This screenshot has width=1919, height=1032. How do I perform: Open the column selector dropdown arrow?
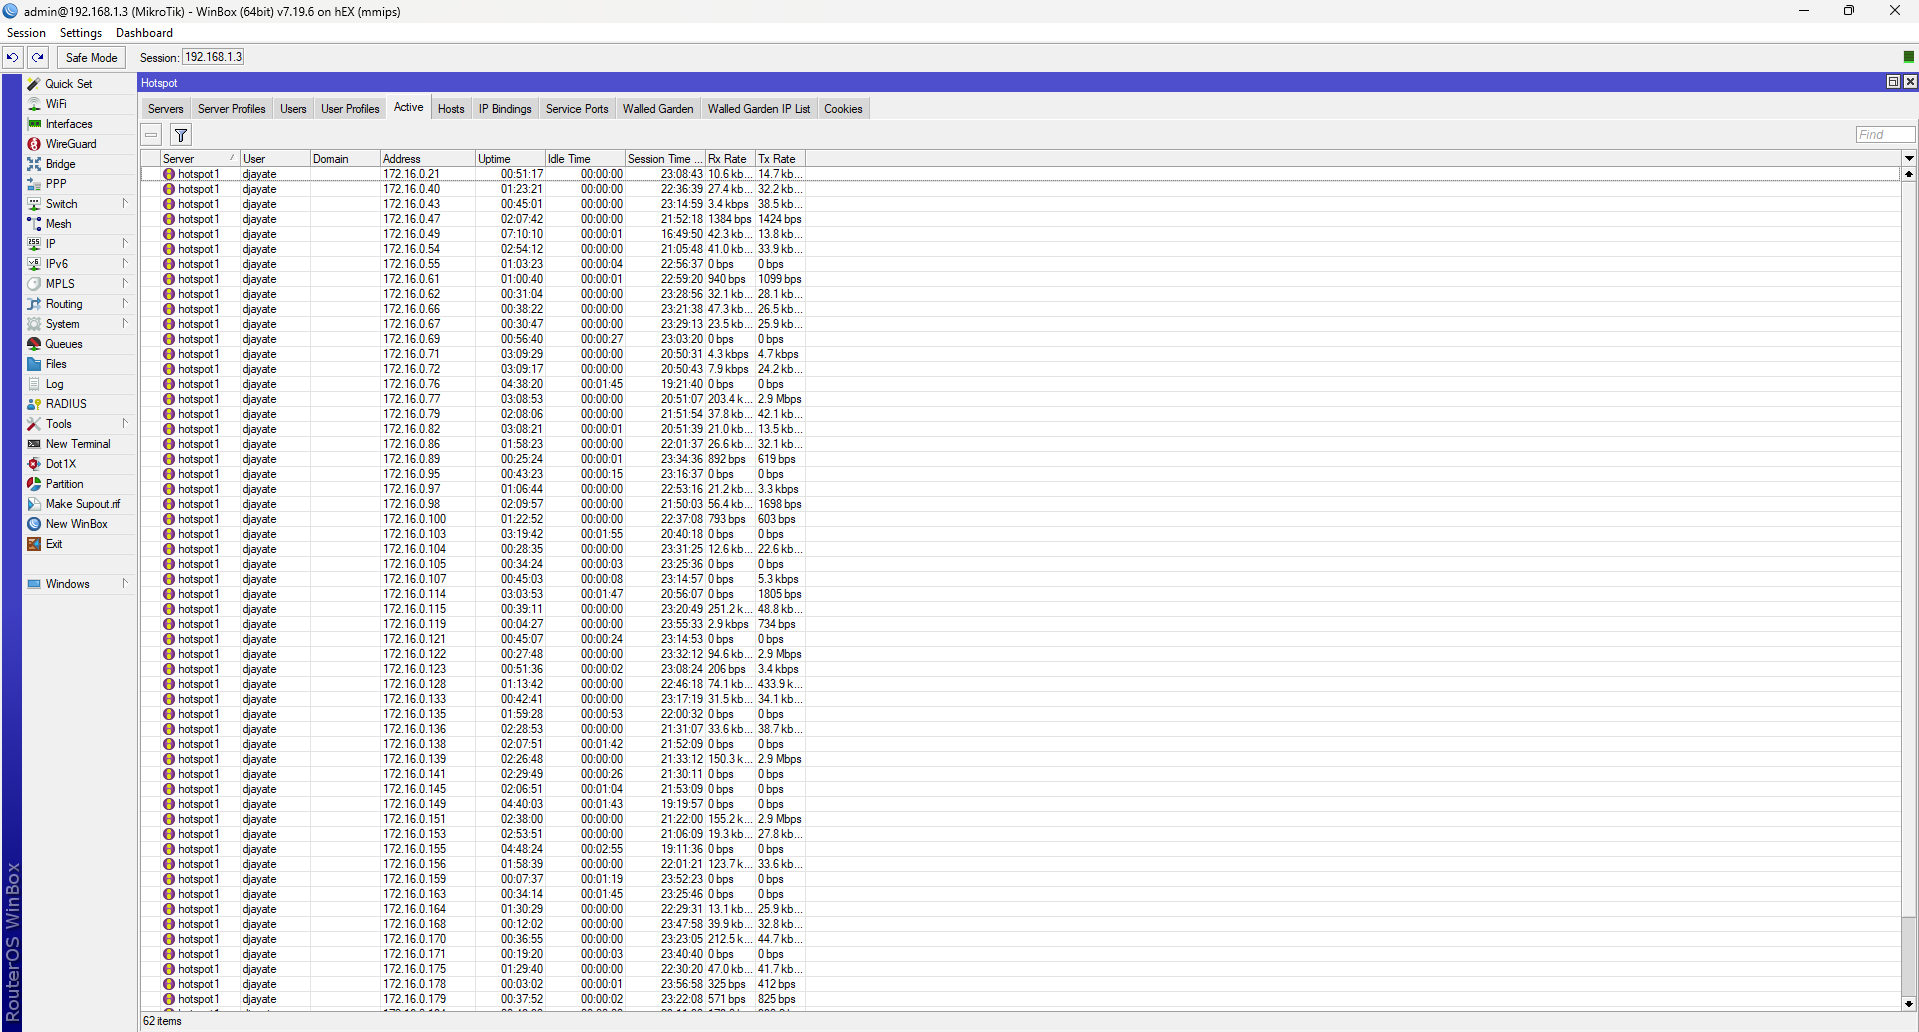click(1909, 158)
